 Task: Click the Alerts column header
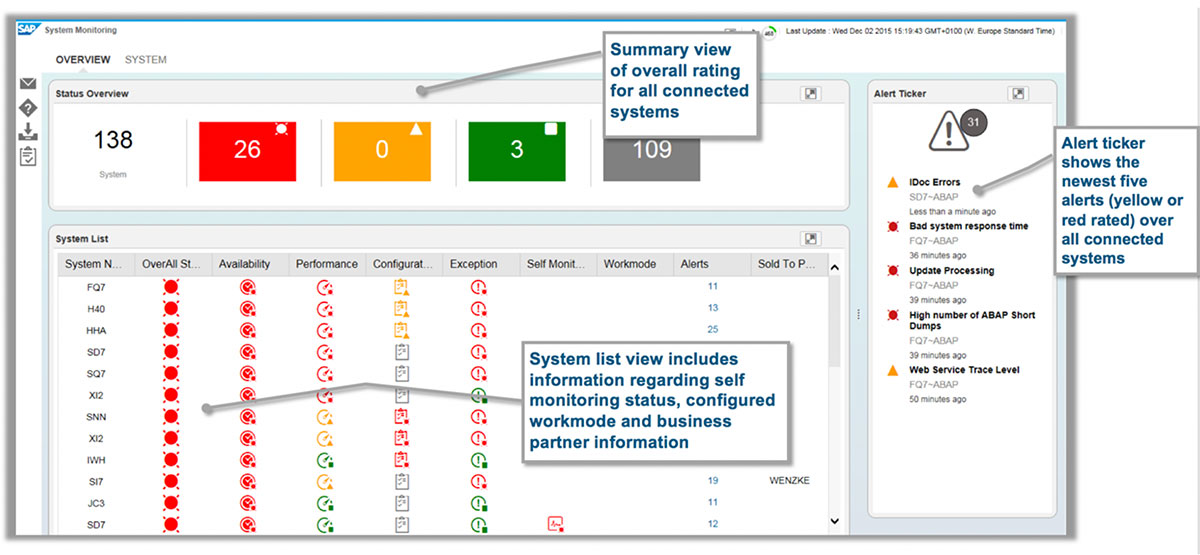pyautogui.click(x=711, y=264)
